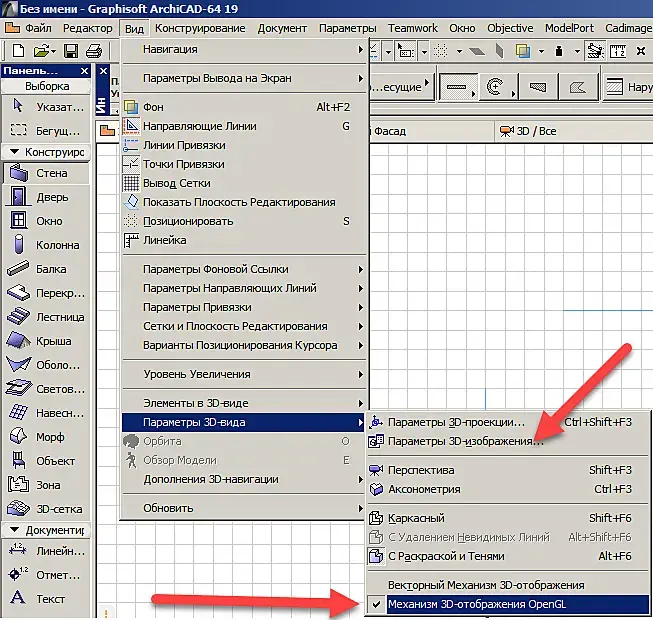Toggle Фон (Trace) option in menu

click(244, 107)
